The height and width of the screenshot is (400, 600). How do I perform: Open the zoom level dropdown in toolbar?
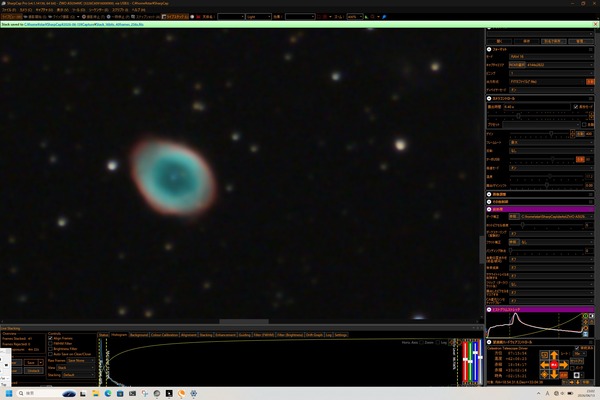click(355, 17)
